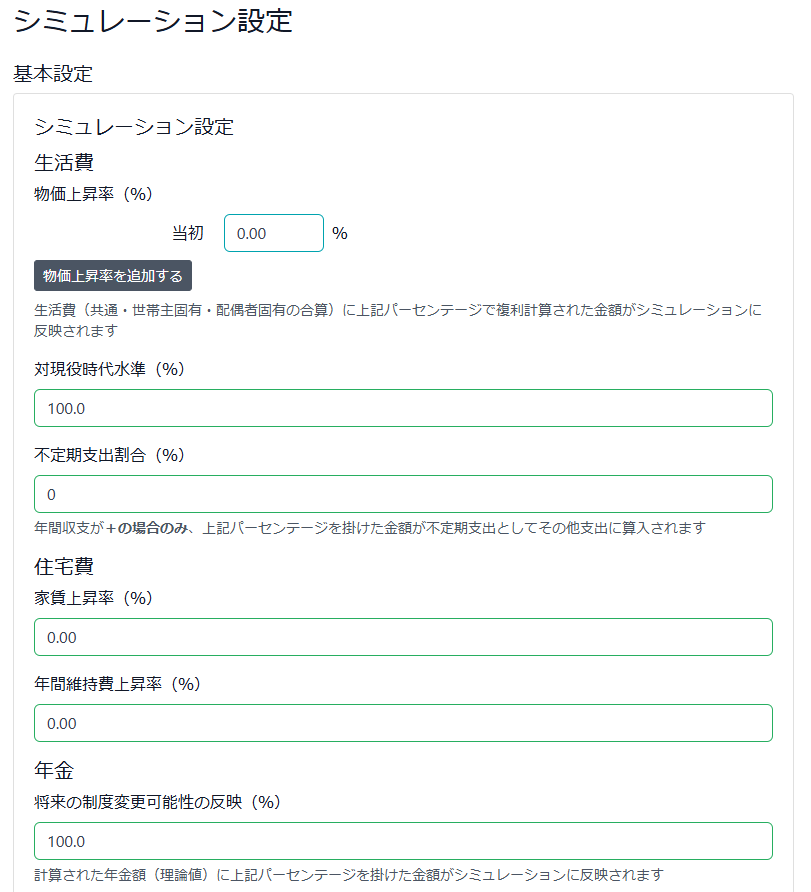Click the 年間維持費上昇率 input showing 0.00
This screenshot has height=892, width=811.
400,722
